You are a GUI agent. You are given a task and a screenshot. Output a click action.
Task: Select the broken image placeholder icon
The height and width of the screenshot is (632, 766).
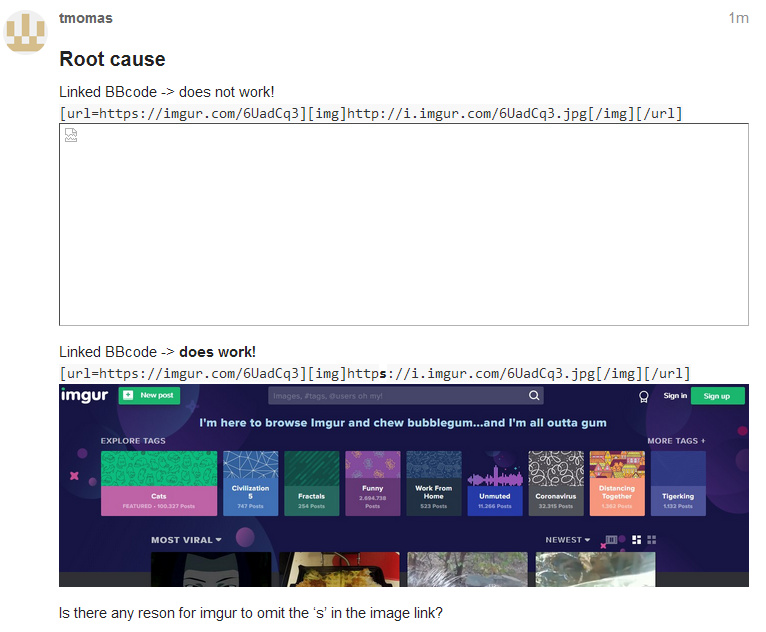coord(71,135)
